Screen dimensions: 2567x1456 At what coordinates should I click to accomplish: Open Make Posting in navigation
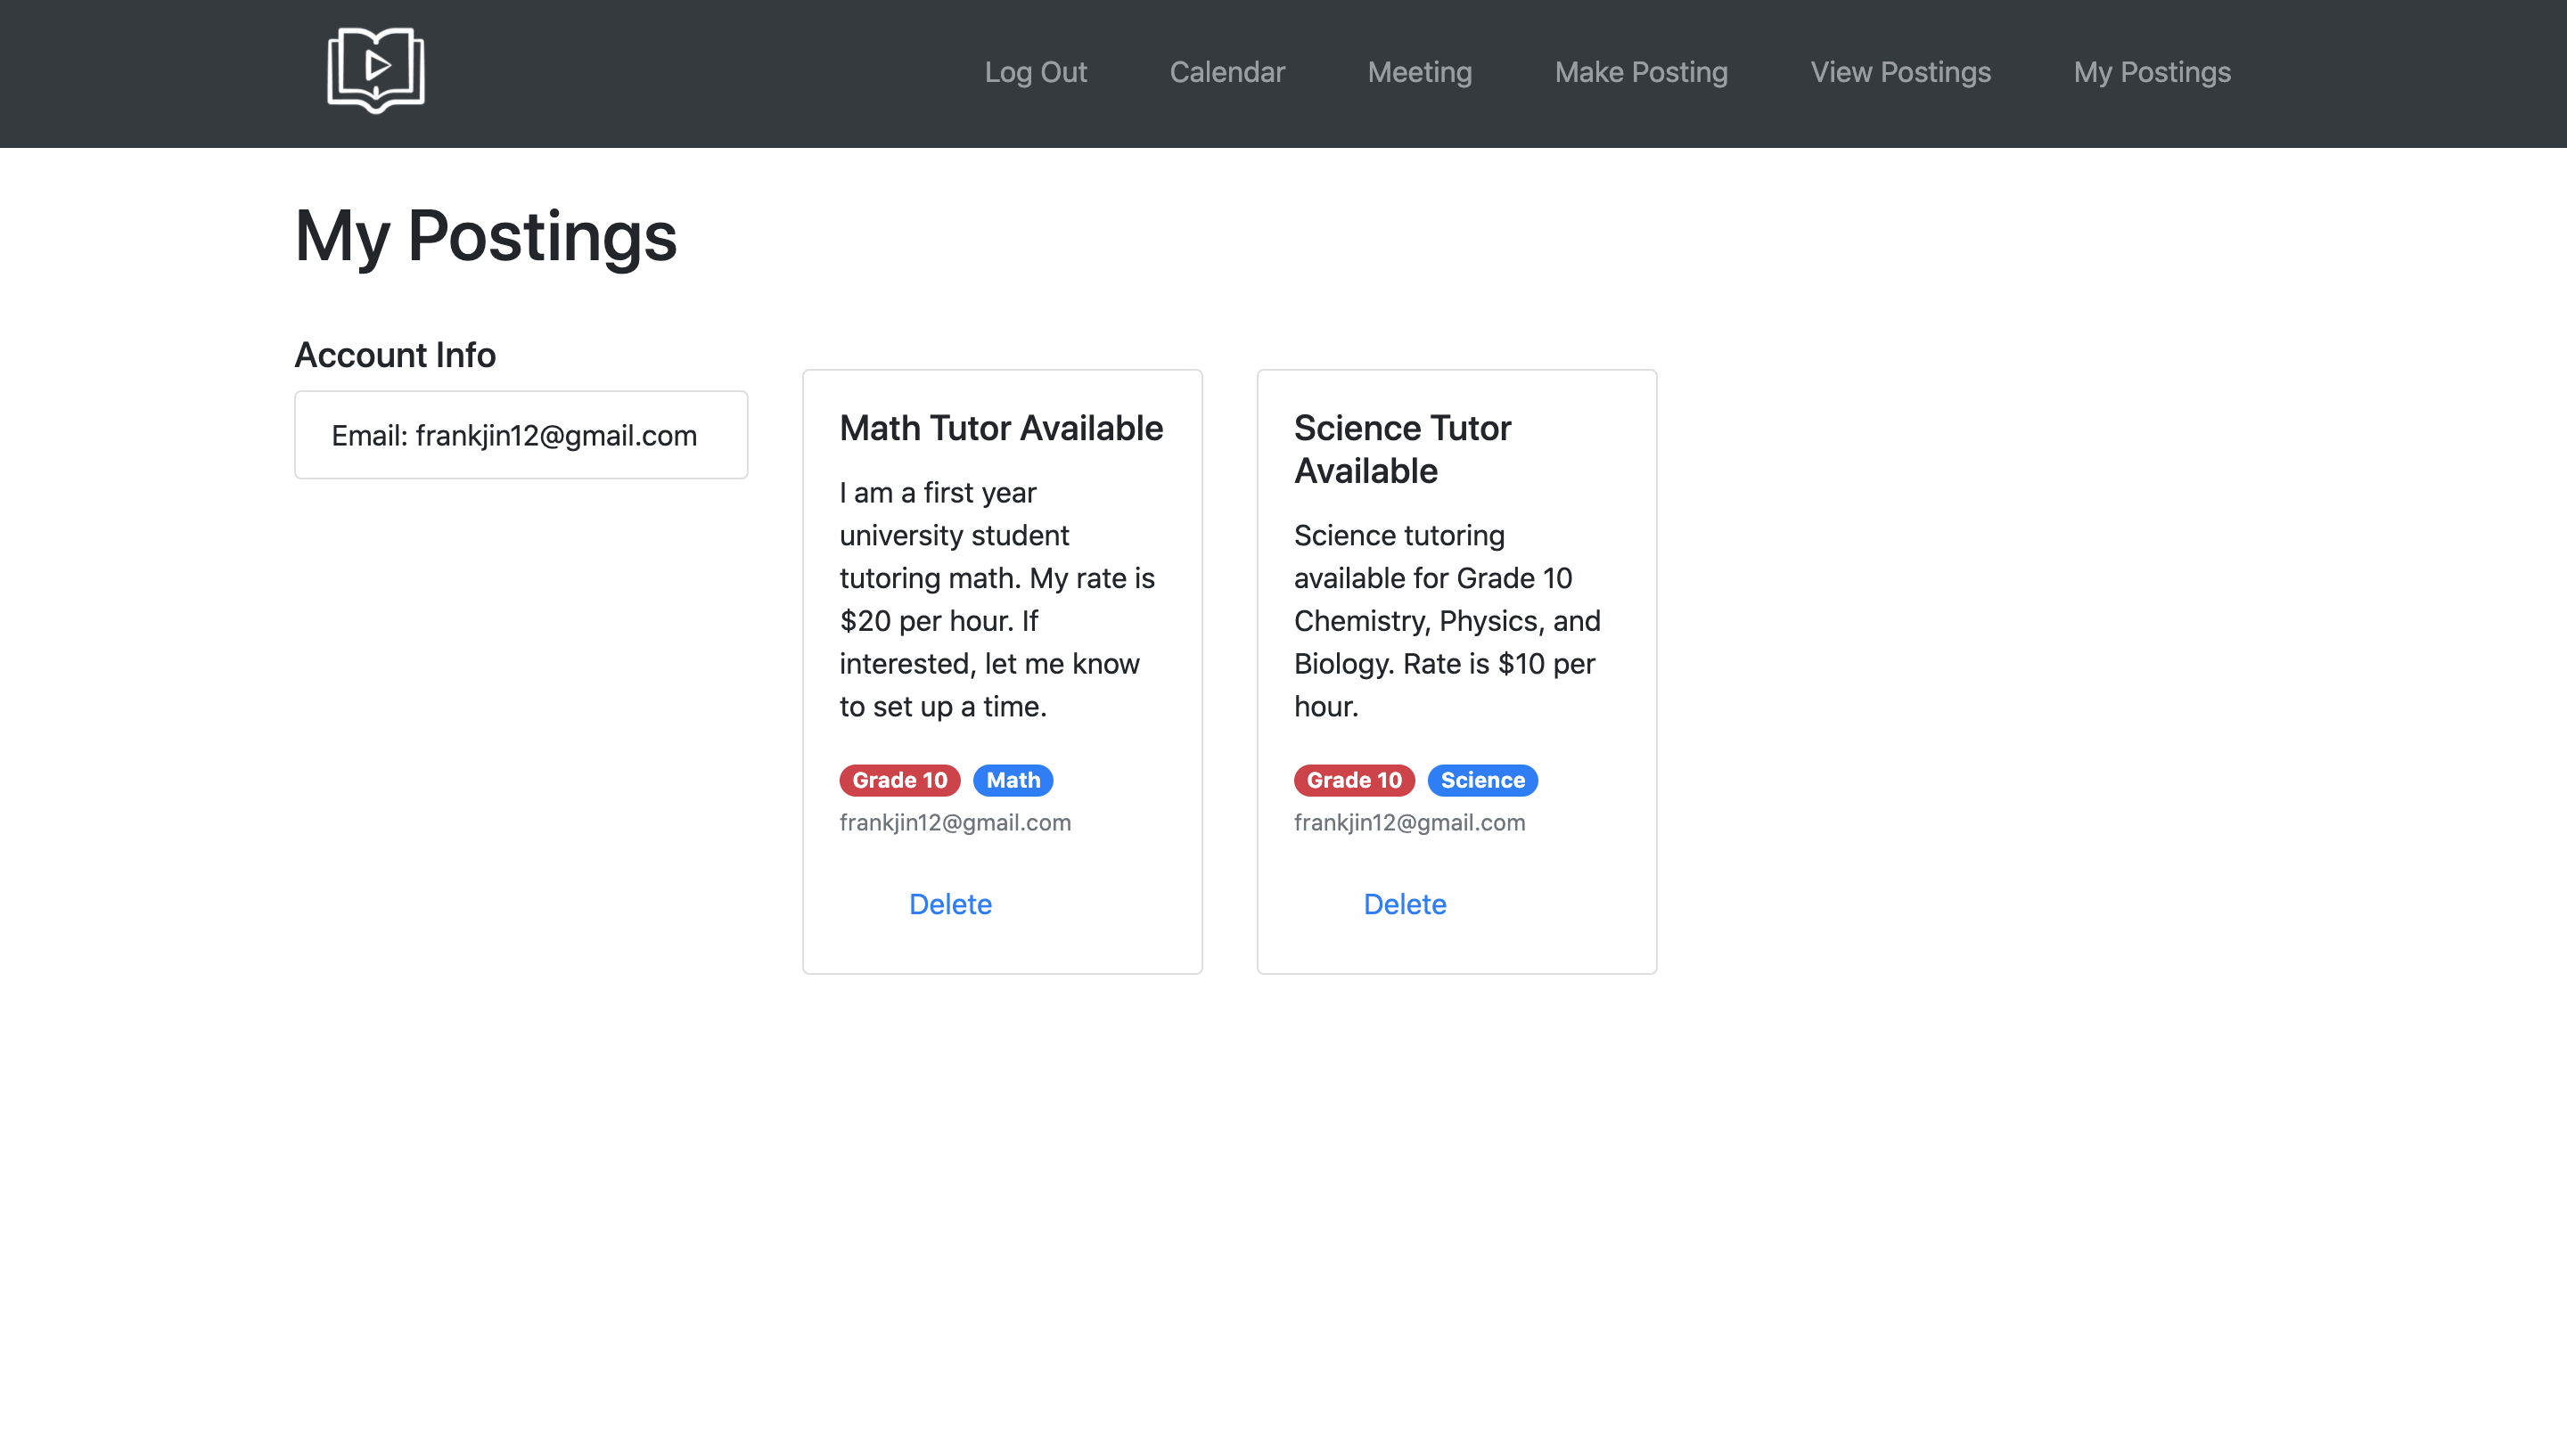point(1640,72)
